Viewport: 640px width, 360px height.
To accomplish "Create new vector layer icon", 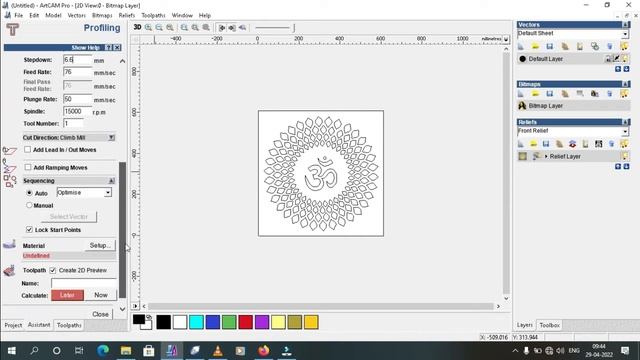I will click(521, 47).
